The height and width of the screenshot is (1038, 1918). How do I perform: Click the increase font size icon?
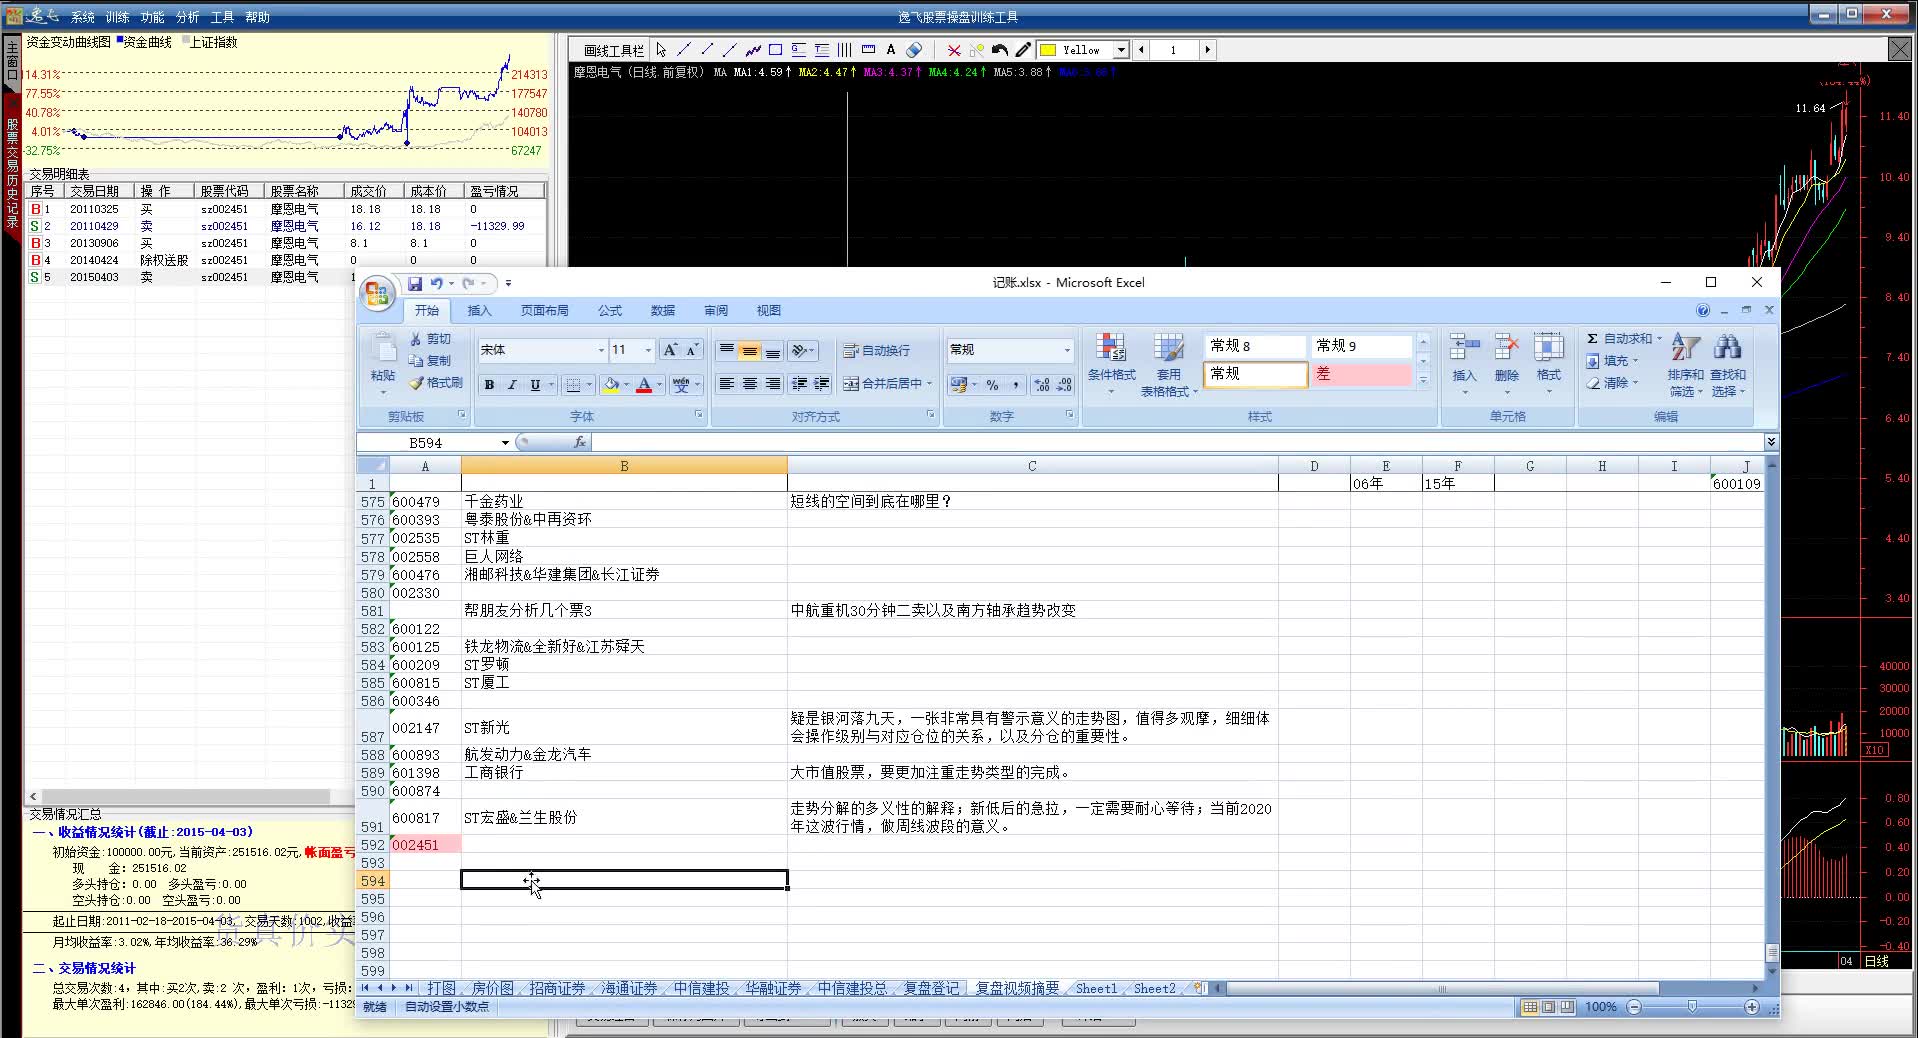point(671,350)
